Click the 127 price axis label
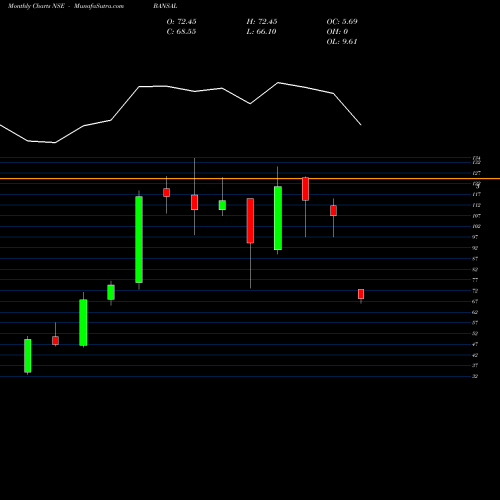Image resolution: width=500 pixels, height=500 pixels. [x=477, y=173]
